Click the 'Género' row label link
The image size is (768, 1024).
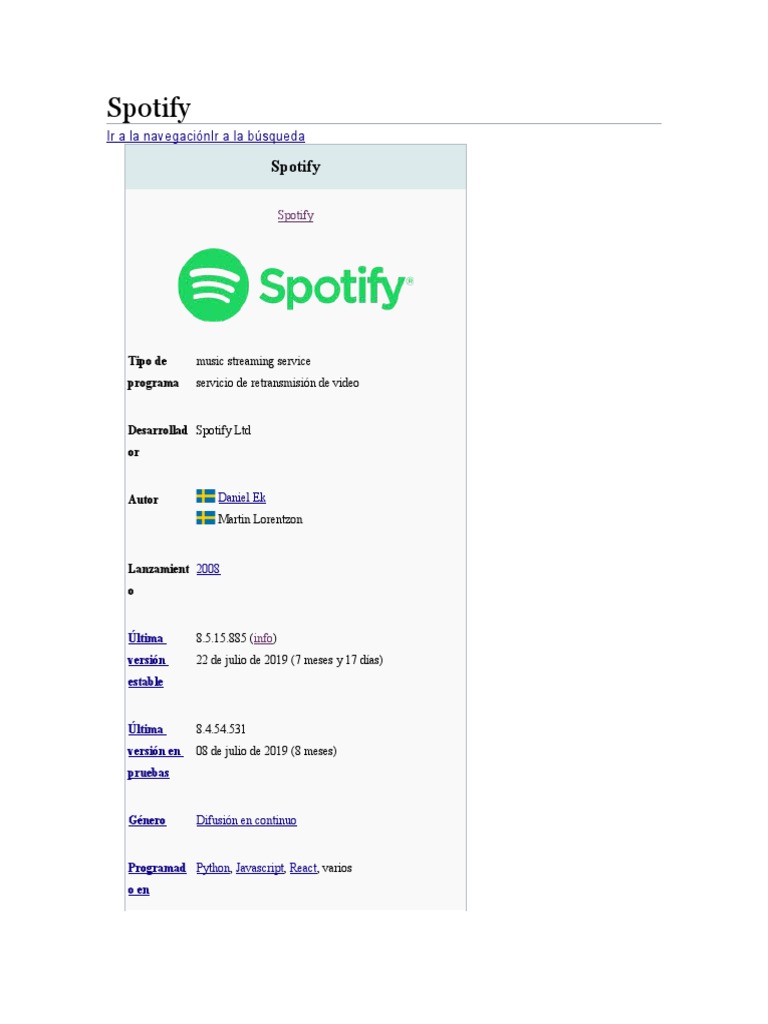pyautogui.click(x=147, y=821)
